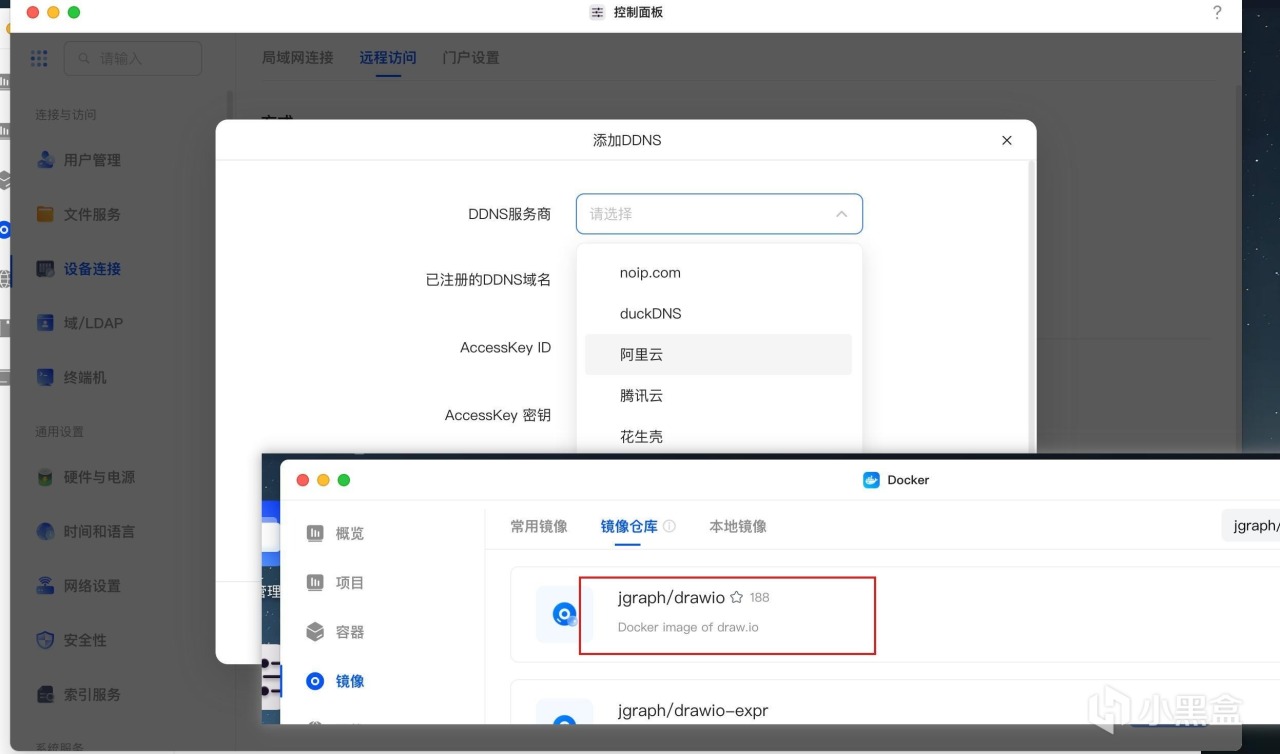Screen dimensions: 1280x754
Task: Open 网络设置 in the sidebar
Action: click(92, 586)
